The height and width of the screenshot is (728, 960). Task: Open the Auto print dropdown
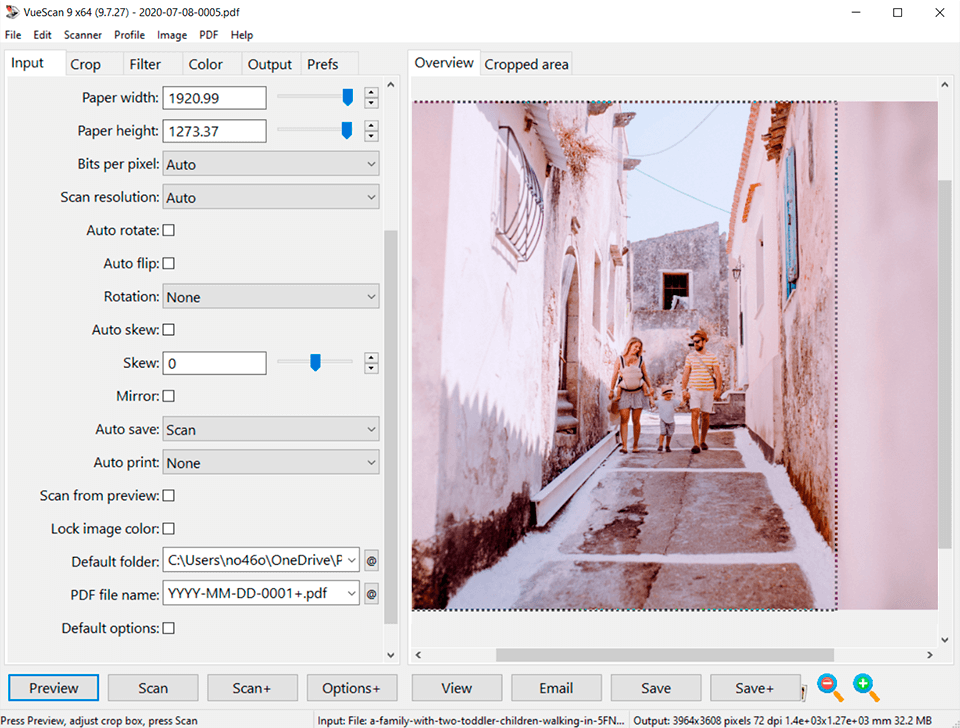pos(270,462)
